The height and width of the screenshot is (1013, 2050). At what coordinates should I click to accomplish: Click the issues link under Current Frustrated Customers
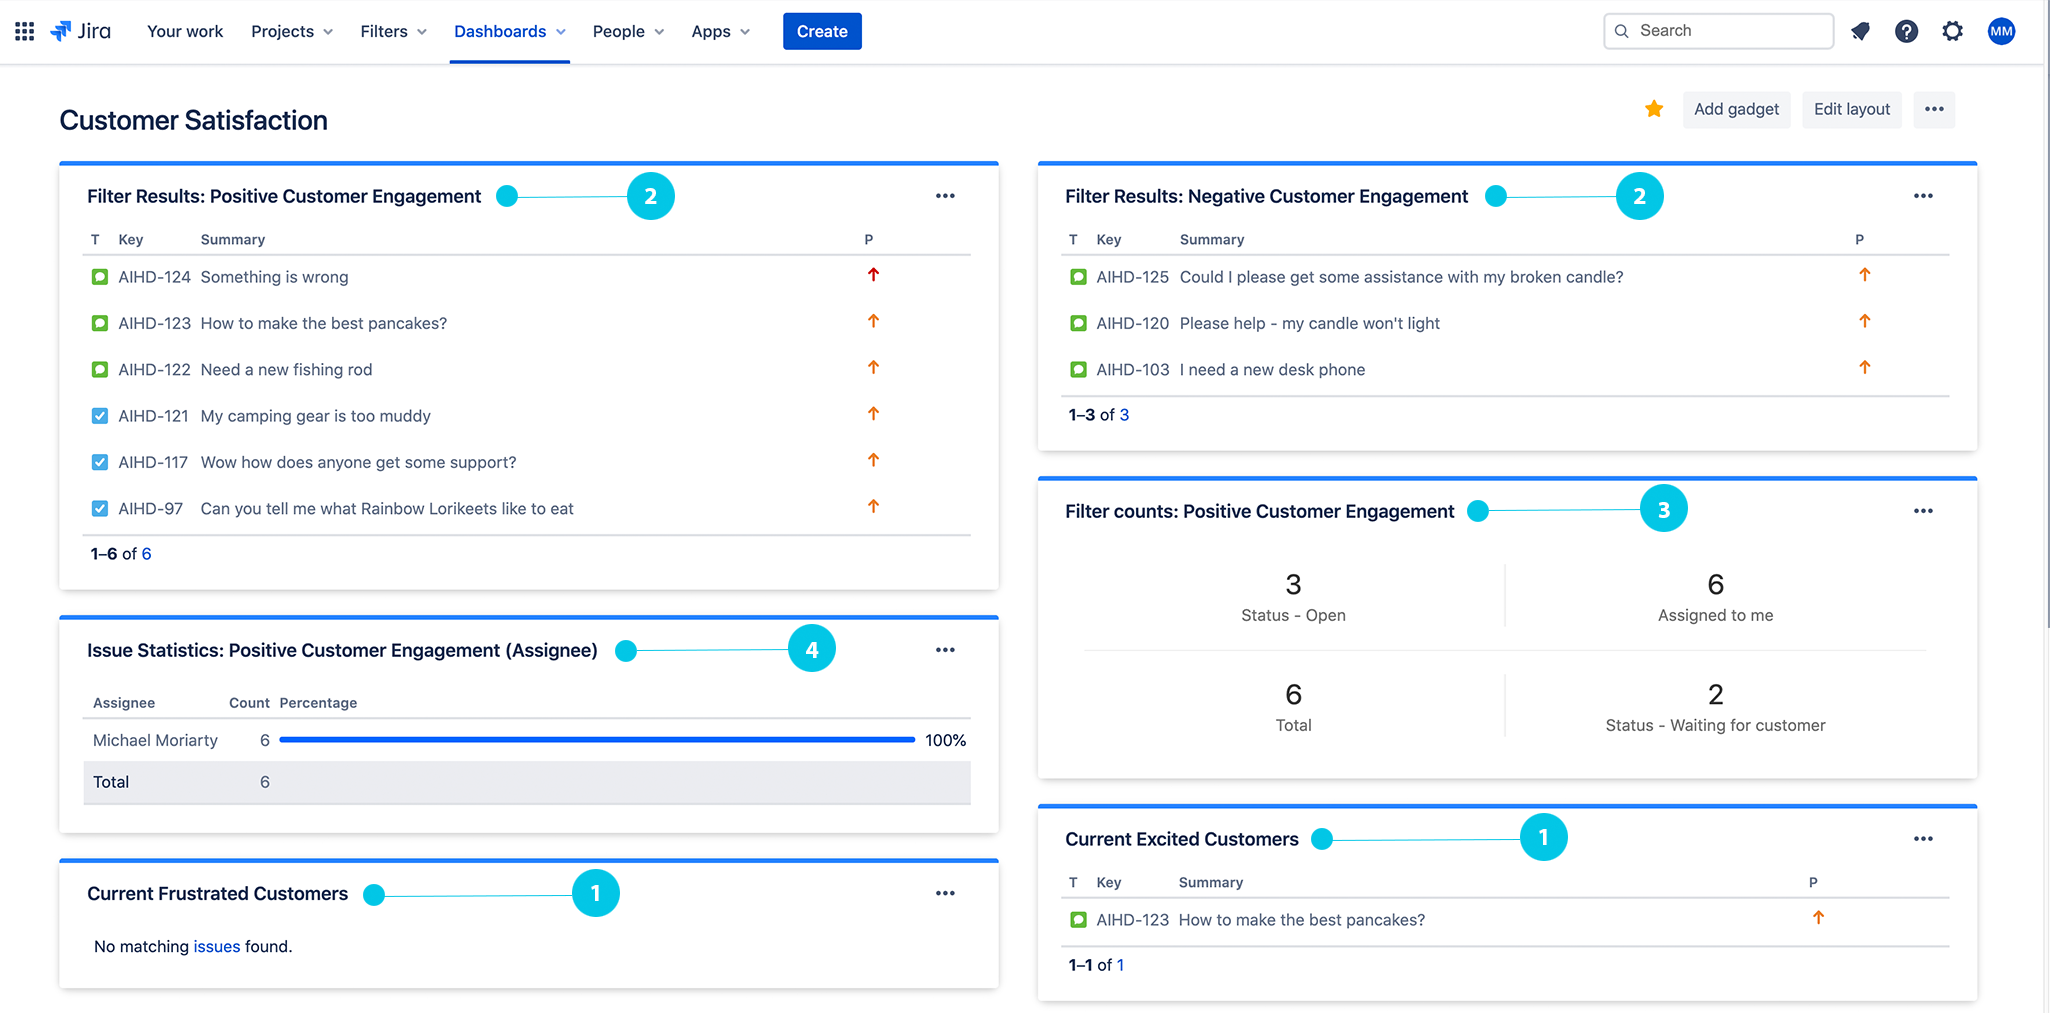click(217, 946)
